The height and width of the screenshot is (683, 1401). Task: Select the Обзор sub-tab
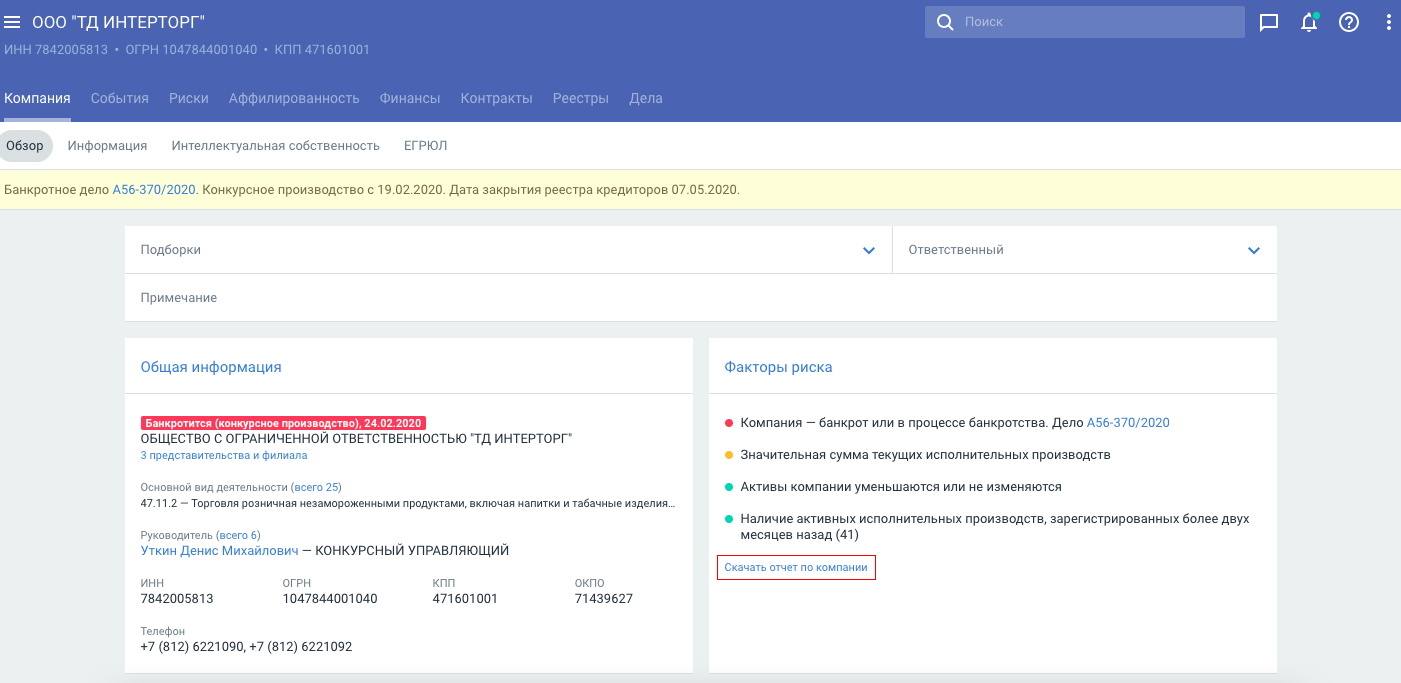coord(25,146)
